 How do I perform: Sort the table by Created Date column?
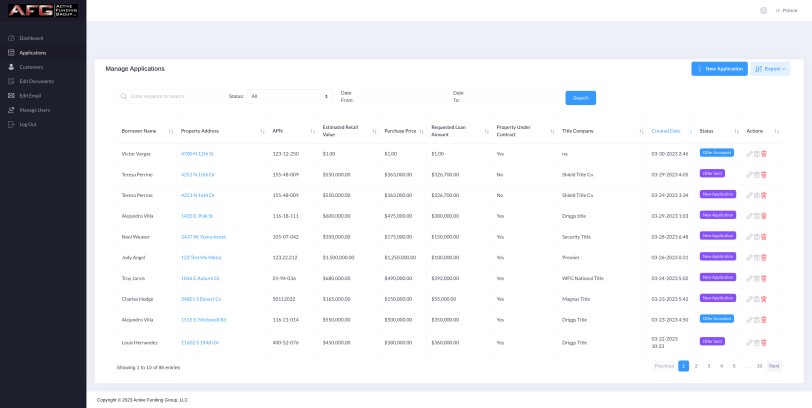point(665,131)
